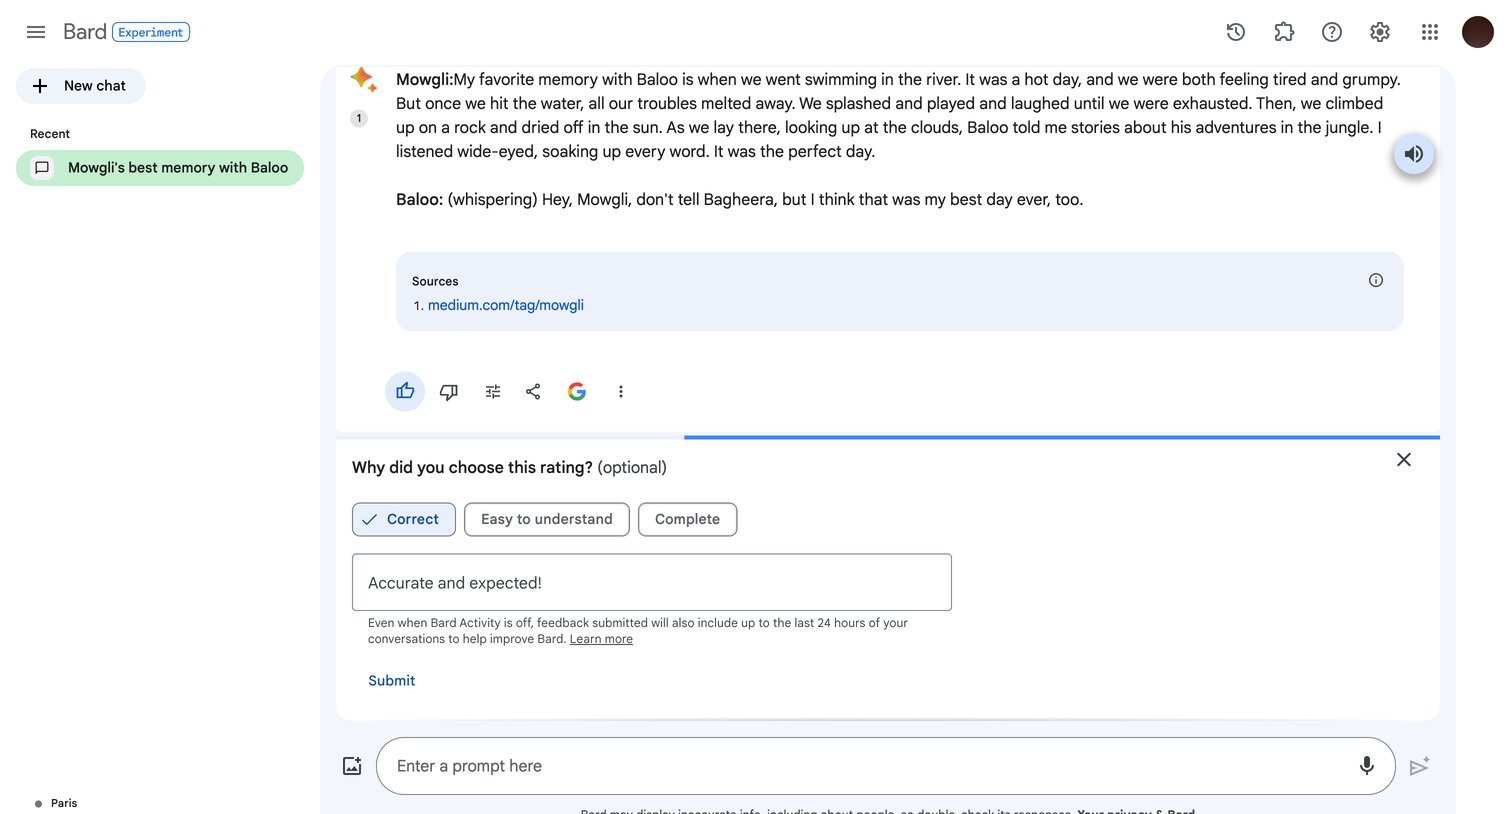
Task: Listen to response with speaker icon
Action: coord(1414,154)
